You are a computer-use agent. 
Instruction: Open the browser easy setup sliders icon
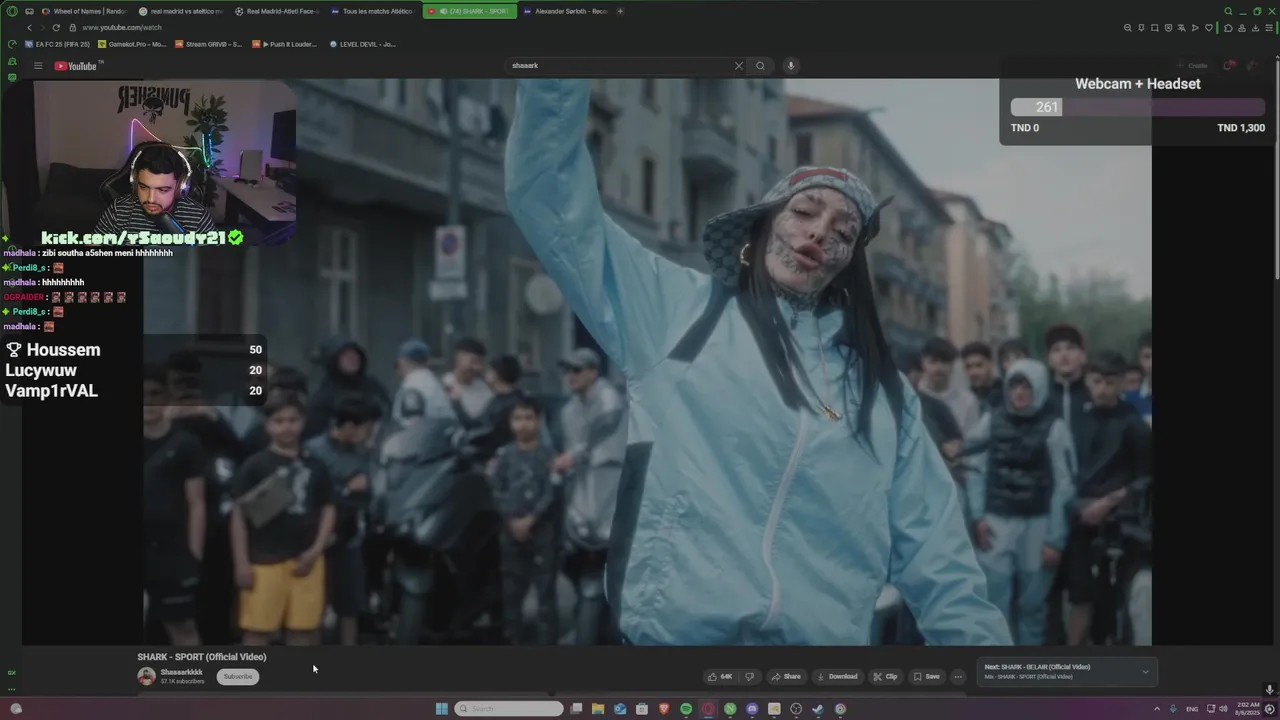coord(1269,28)
